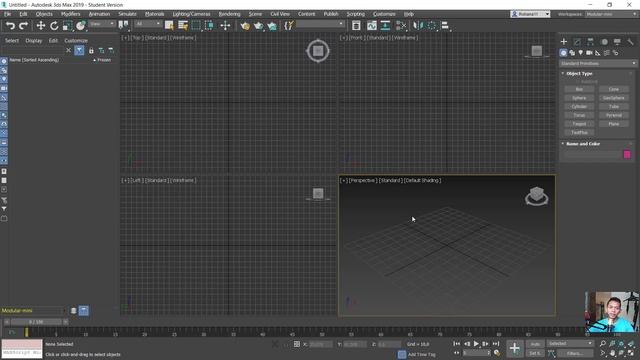Activate the Select and Move tool
This screenshot has width=640, height=360.
[41, 26]
